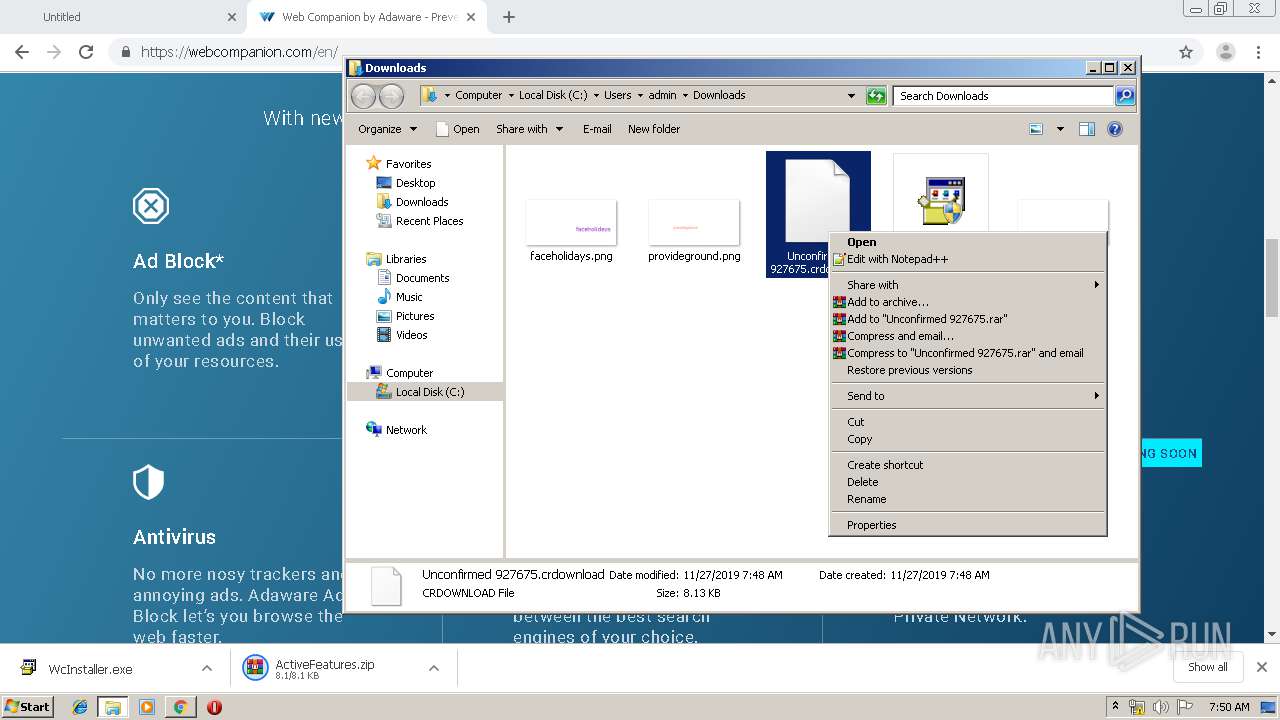Choose Delete in the context menu
1280x720 pixels.
[968, 482]
